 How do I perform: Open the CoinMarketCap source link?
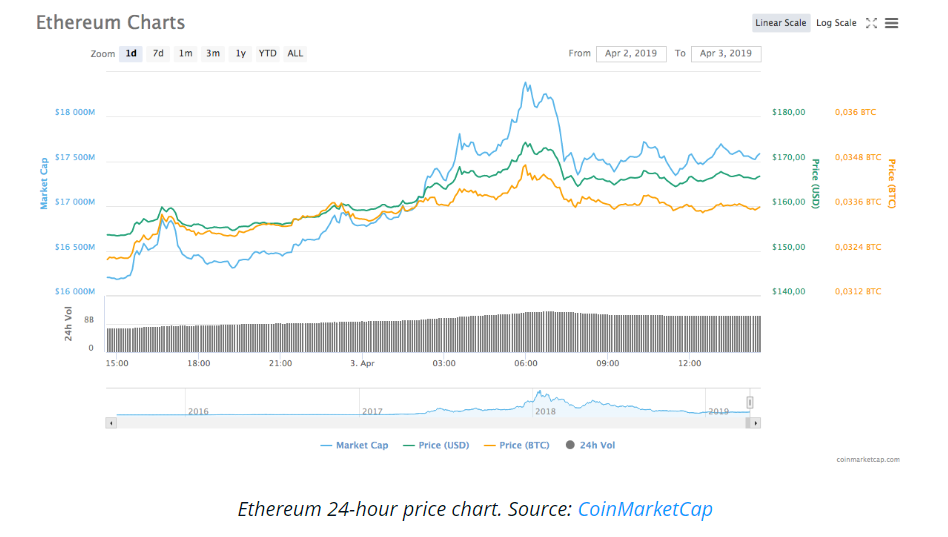pos(645,509)
